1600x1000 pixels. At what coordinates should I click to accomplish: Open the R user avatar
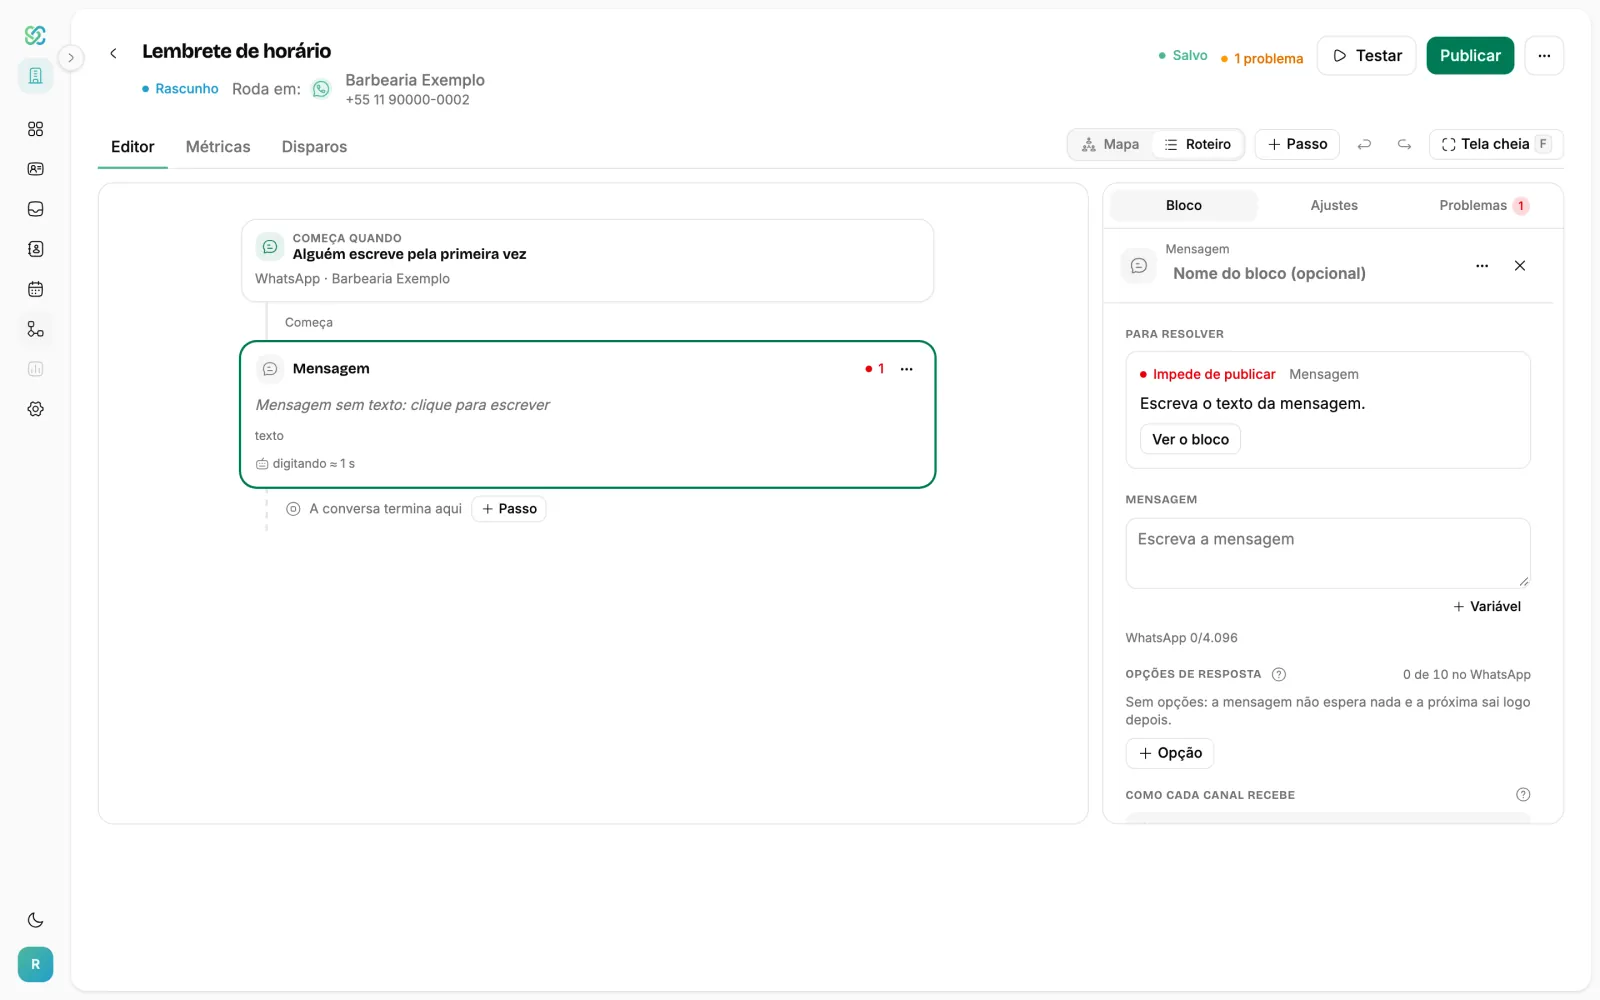coord(35,964)
